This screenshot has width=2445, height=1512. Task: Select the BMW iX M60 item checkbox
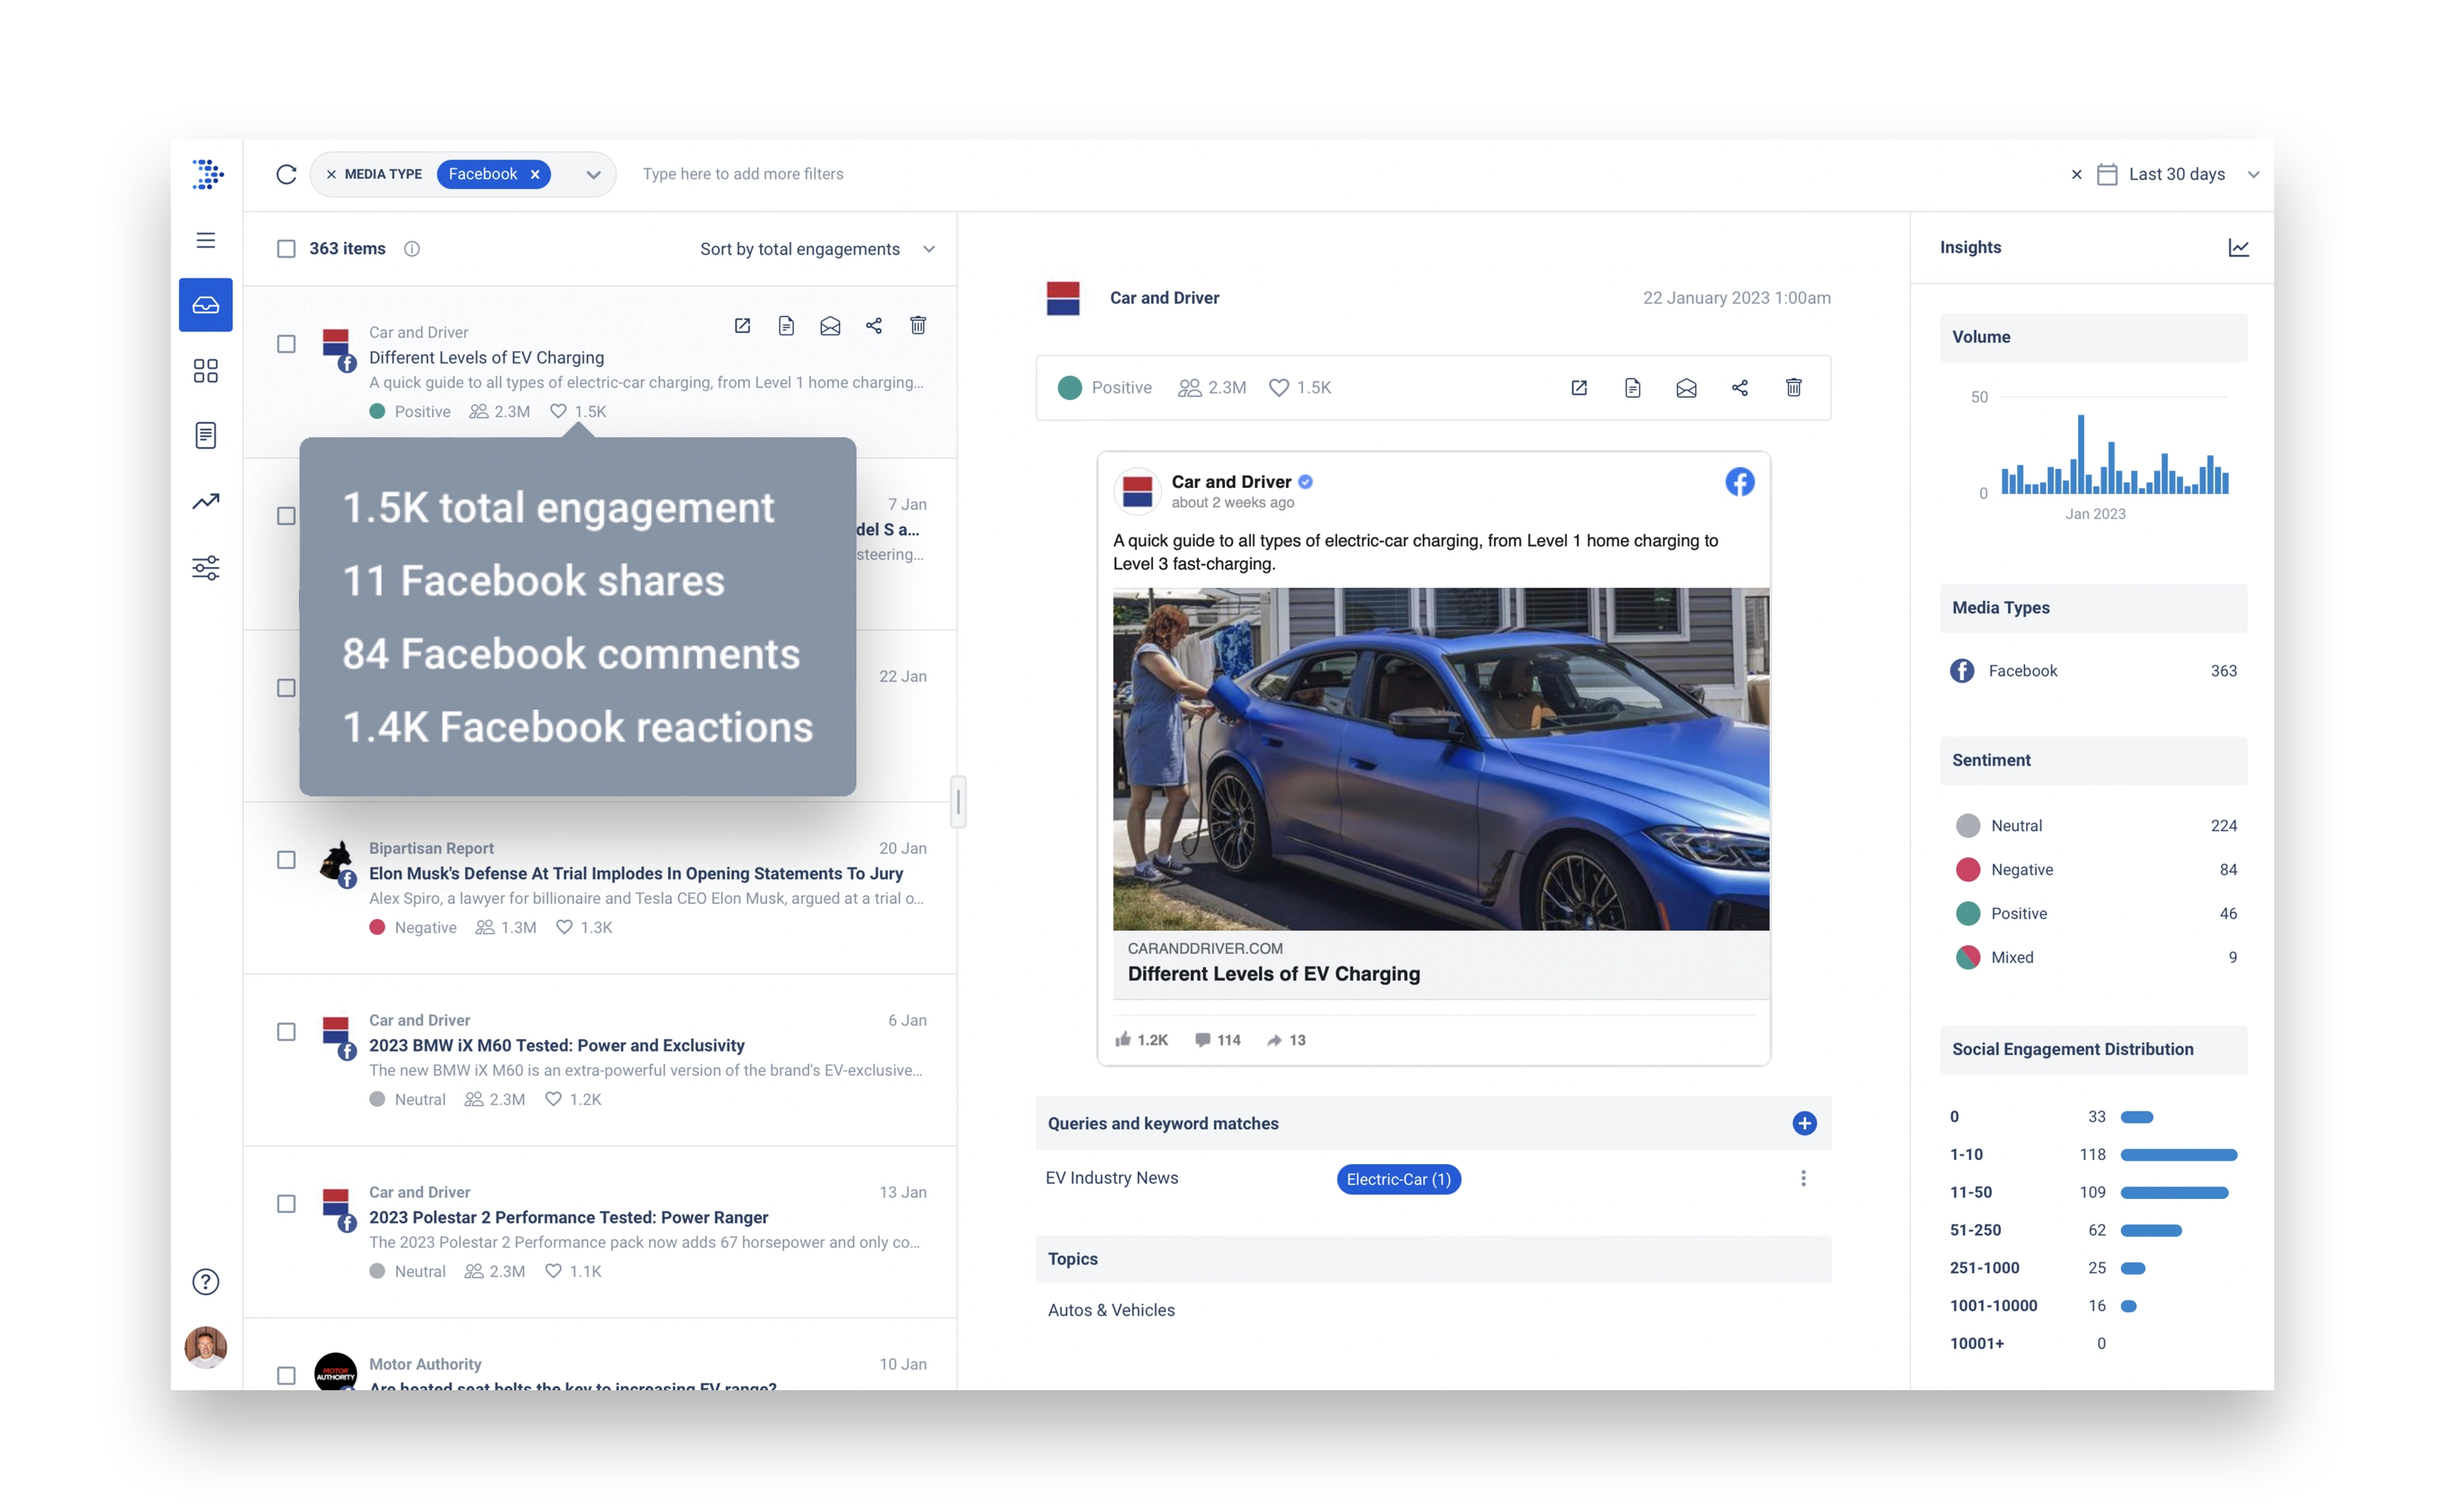(x=286, y=1032)
